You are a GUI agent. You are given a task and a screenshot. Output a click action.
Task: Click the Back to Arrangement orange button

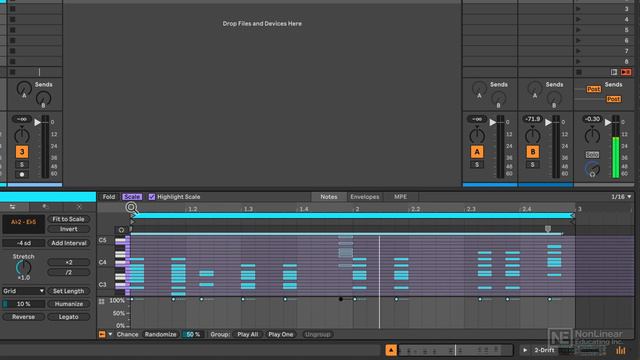coord(626,72)
